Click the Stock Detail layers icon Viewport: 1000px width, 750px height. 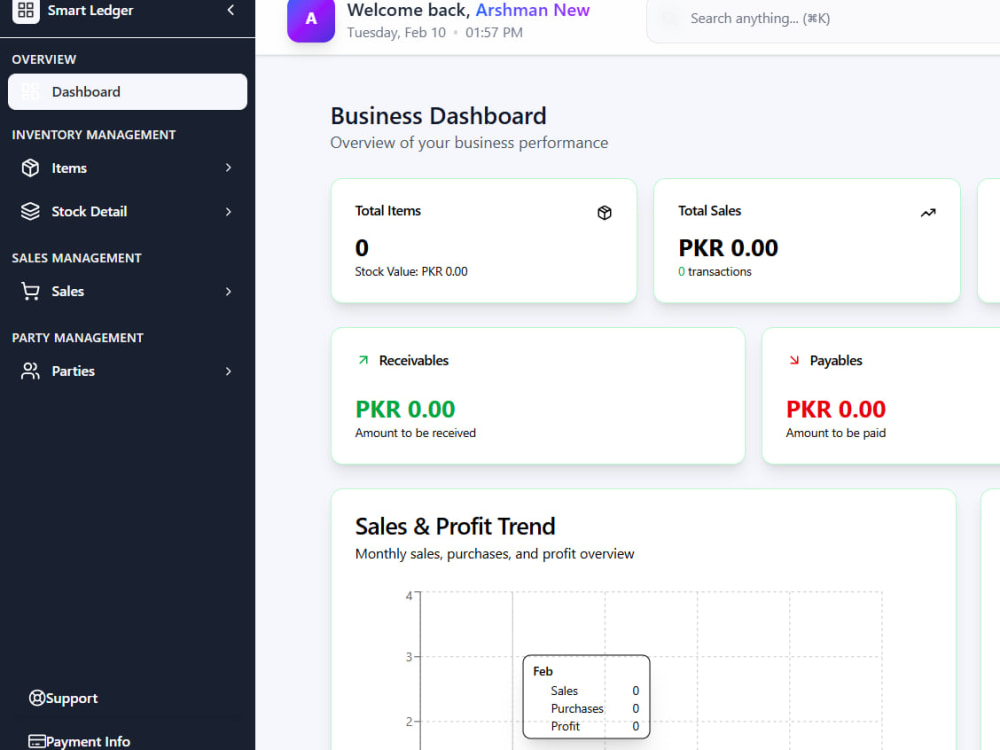tap(30, 211)
